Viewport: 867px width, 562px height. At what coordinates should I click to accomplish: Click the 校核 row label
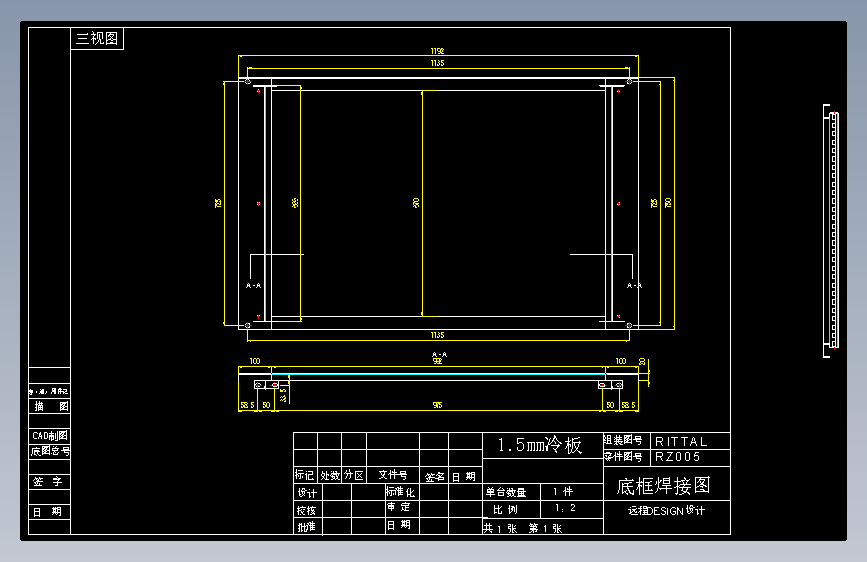click(x=306, y=510)
